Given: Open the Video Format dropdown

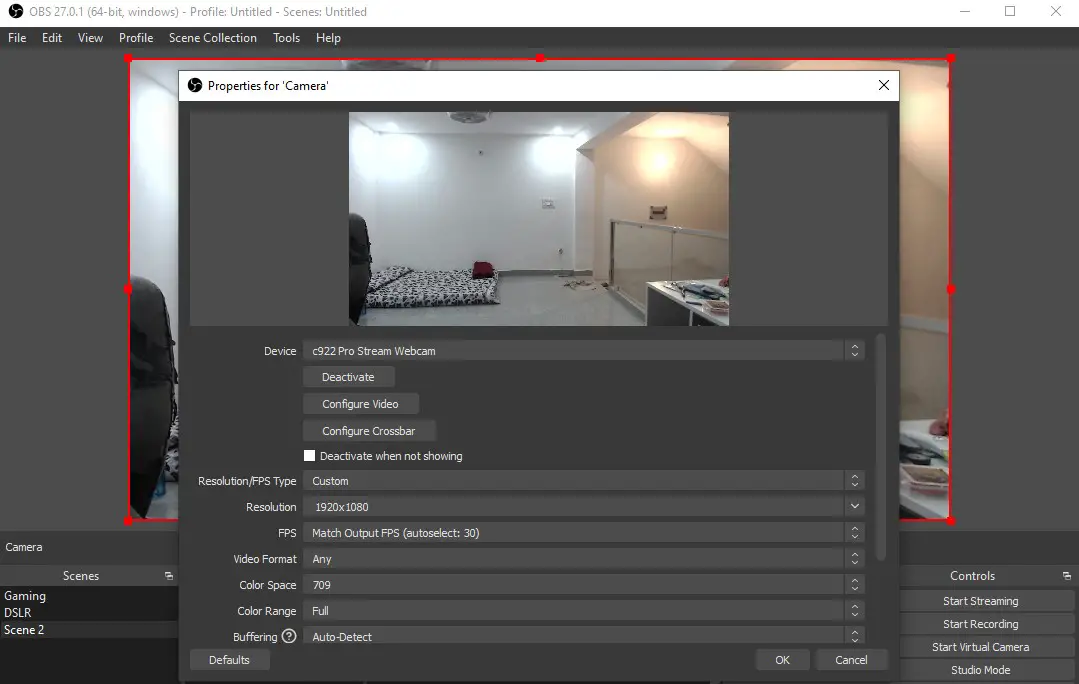Looking at the screenshot, I should click(x=584, y=559).
